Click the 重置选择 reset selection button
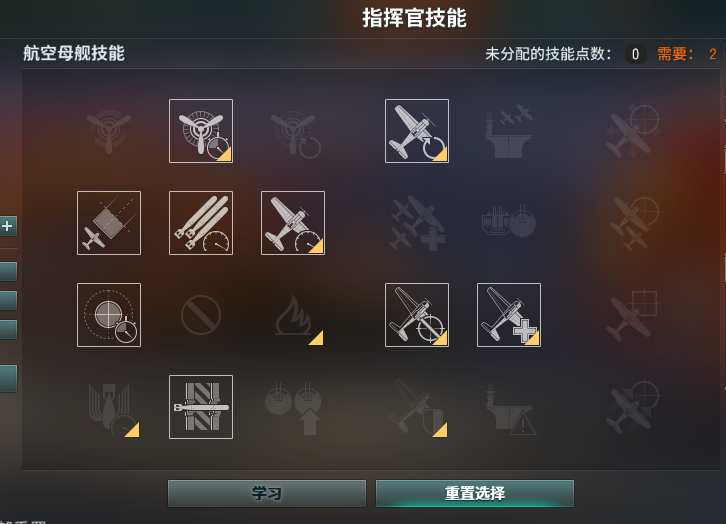 pyautogui.click(x=475, y=493)
